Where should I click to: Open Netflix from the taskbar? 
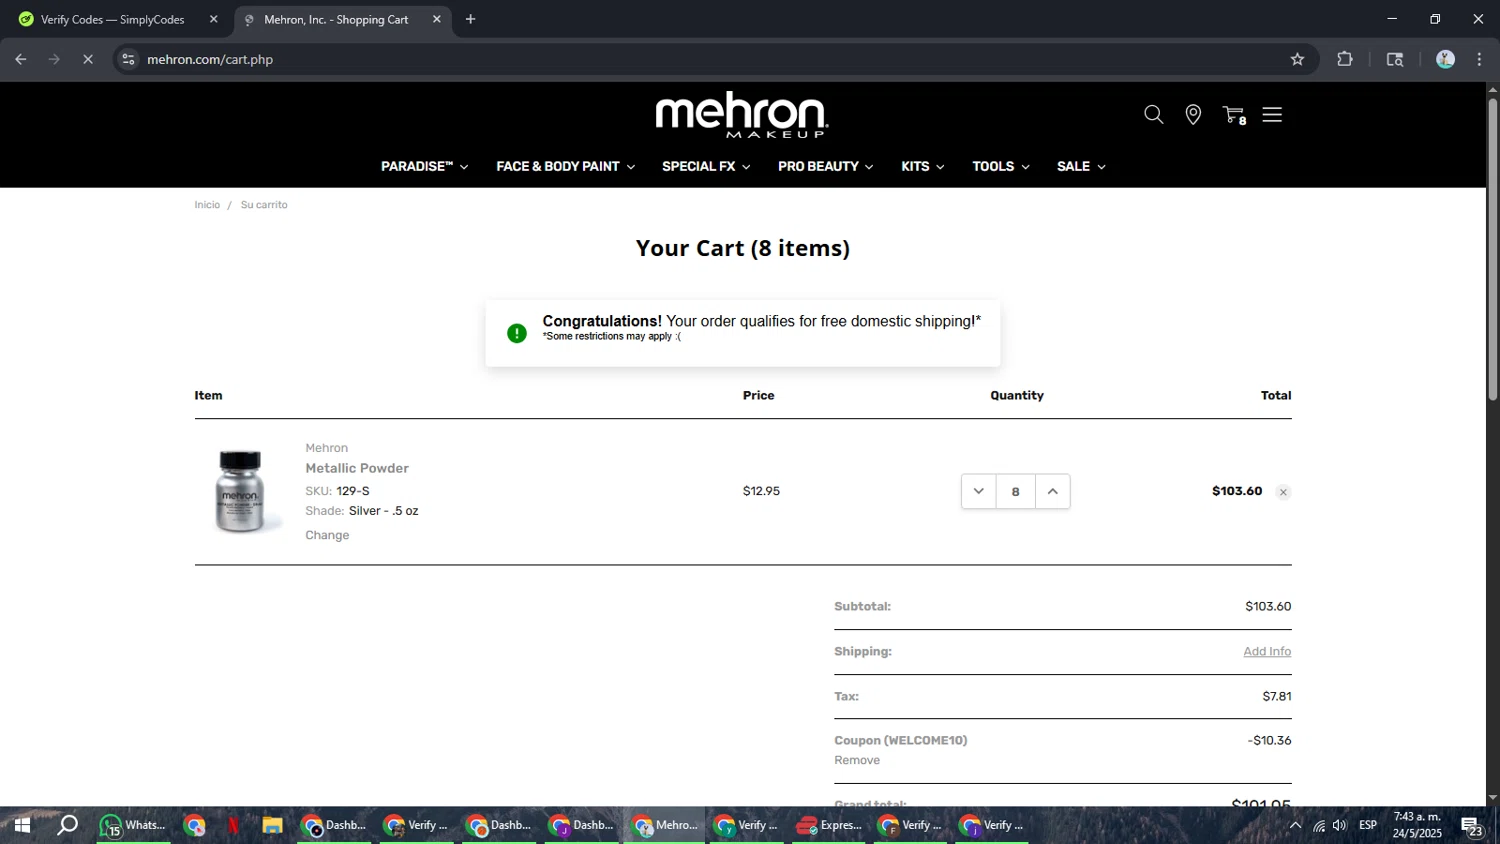click(233, 825)
